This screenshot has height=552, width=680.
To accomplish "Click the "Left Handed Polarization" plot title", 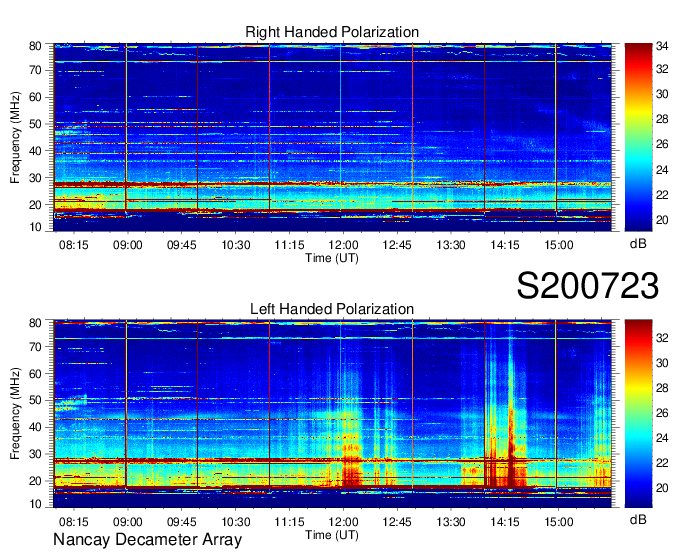I will [x=332, y=309].
